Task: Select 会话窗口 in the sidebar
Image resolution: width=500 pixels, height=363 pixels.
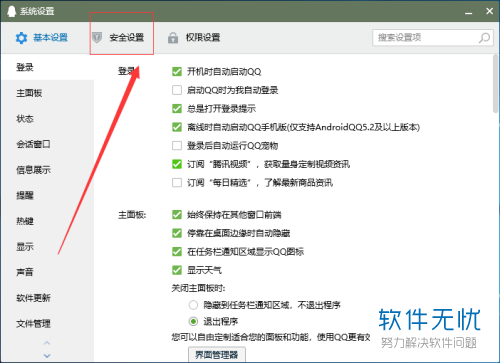Action: pos(47,144)
